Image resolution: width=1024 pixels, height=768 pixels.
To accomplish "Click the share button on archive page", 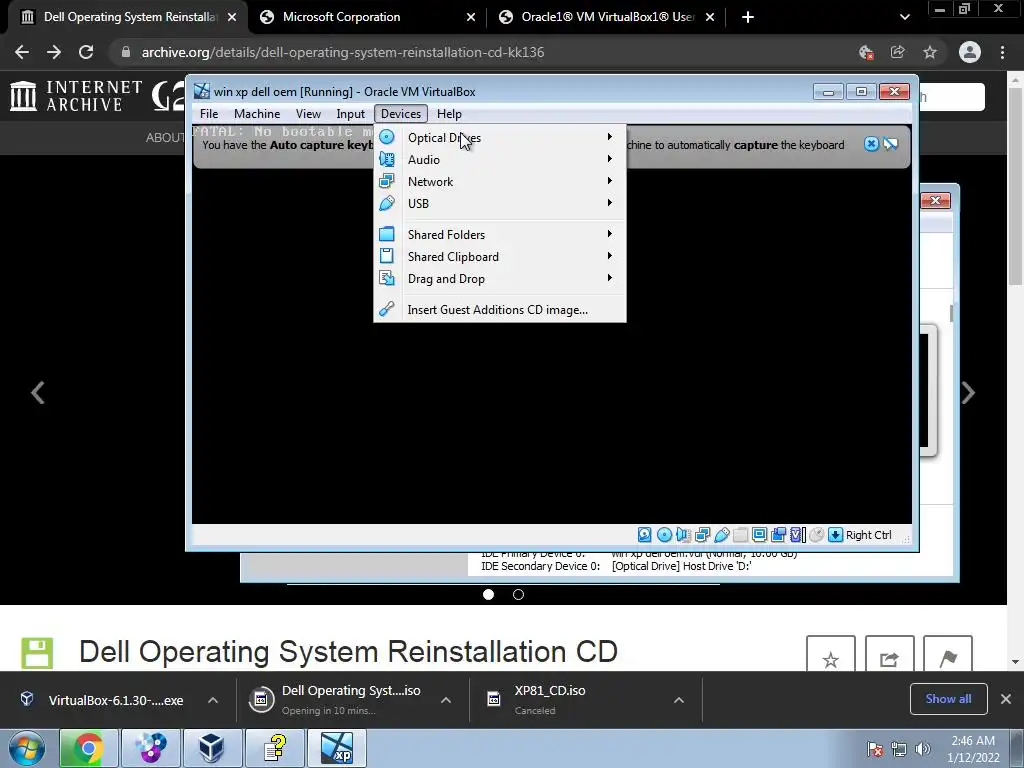I will (x=889, y=654).
